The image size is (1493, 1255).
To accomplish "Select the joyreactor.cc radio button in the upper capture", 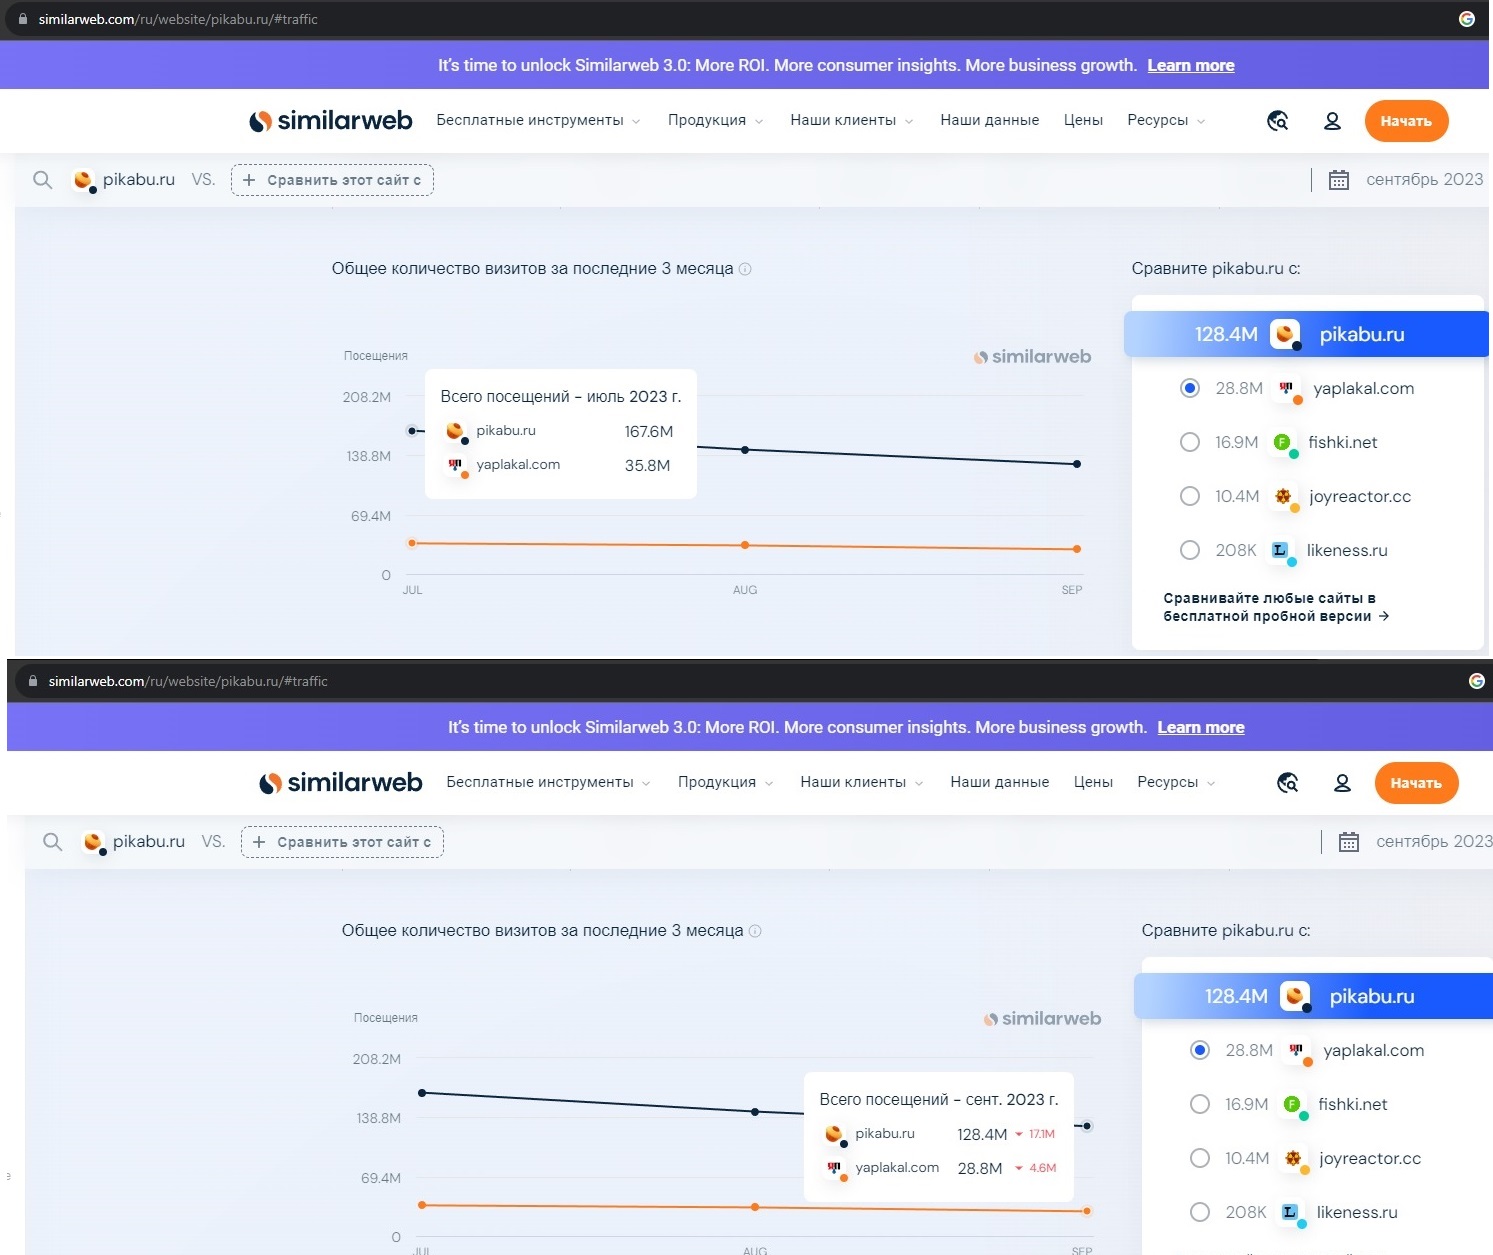I will (x=1190, y=496).
